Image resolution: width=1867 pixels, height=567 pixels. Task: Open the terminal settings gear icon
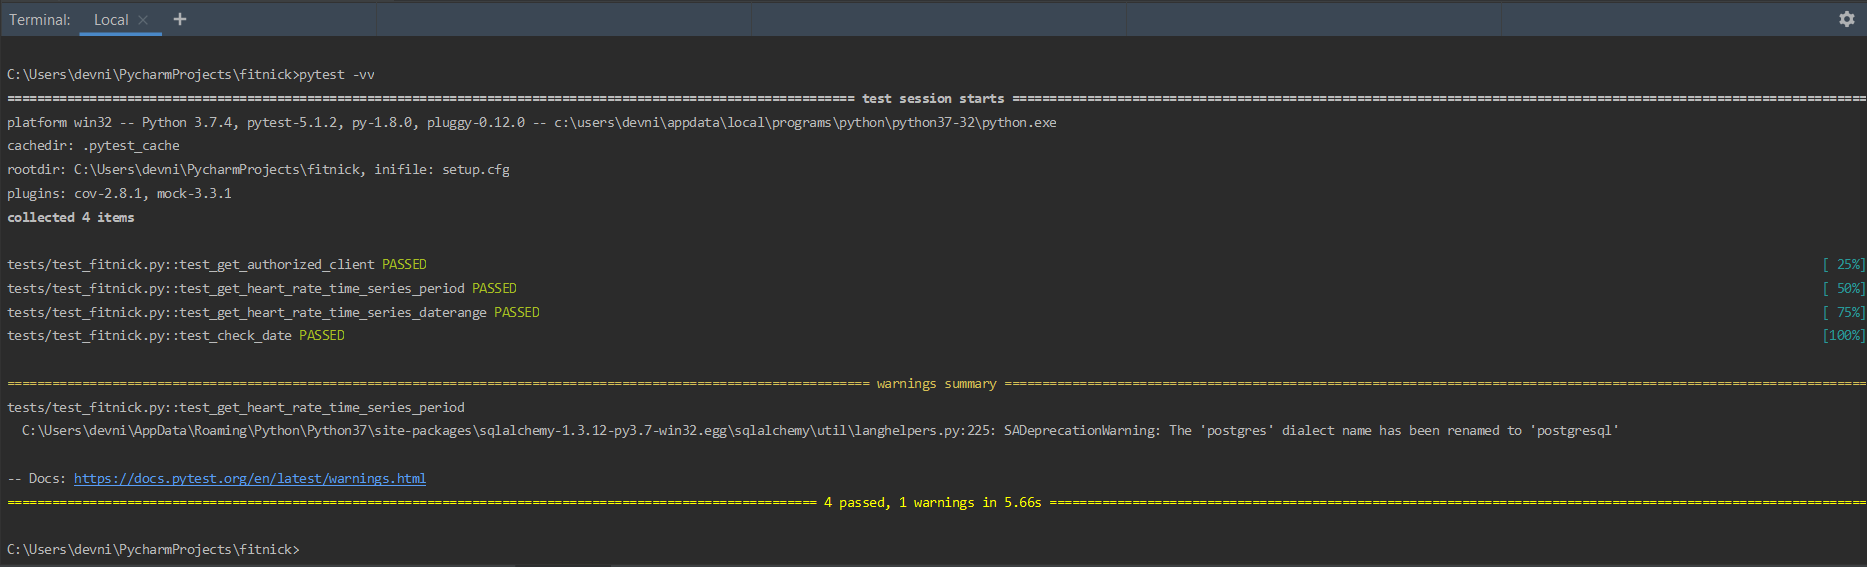1846,19
